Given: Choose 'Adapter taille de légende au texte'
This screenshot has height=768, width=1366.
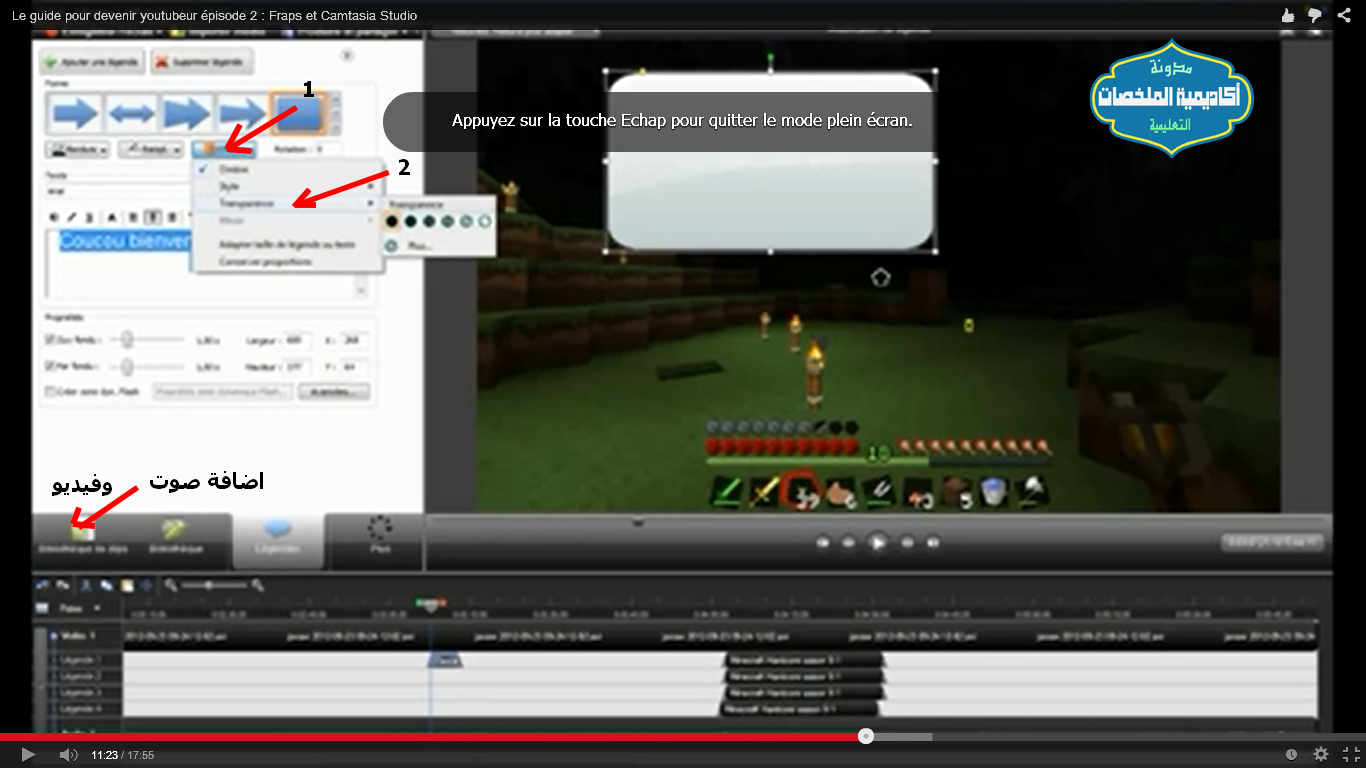Looking at the screenshot, I should coord(287,244).
